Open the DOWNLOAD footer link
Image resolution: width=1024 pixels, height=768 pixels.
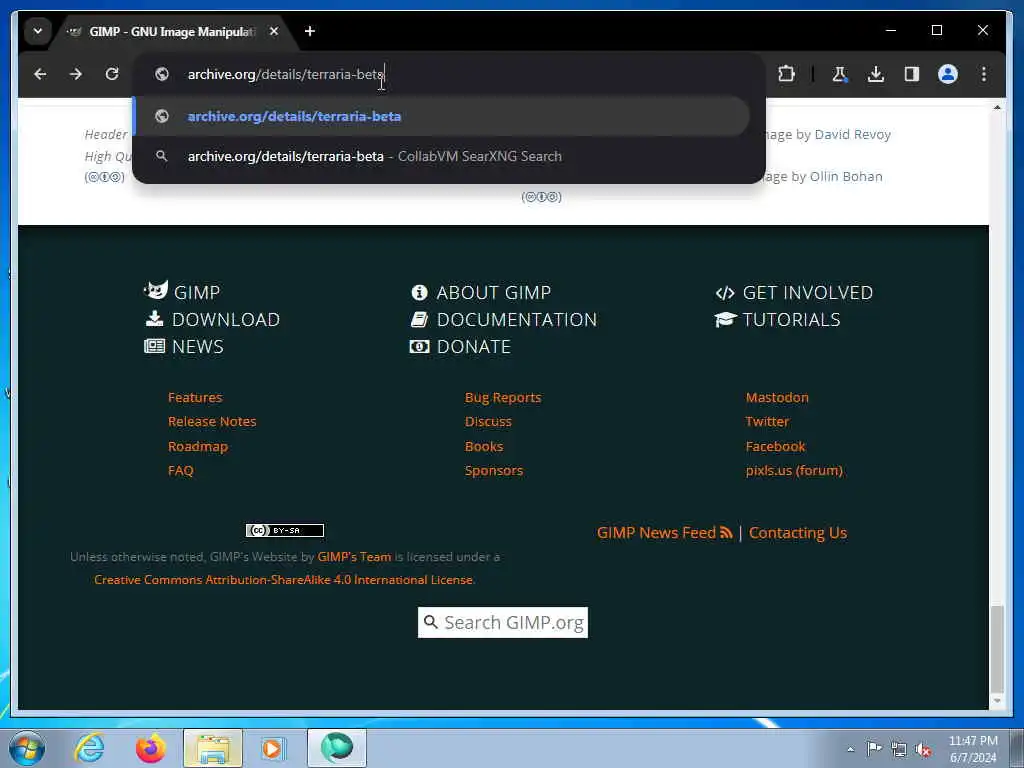pyautogui.click(x=226, y=319)
